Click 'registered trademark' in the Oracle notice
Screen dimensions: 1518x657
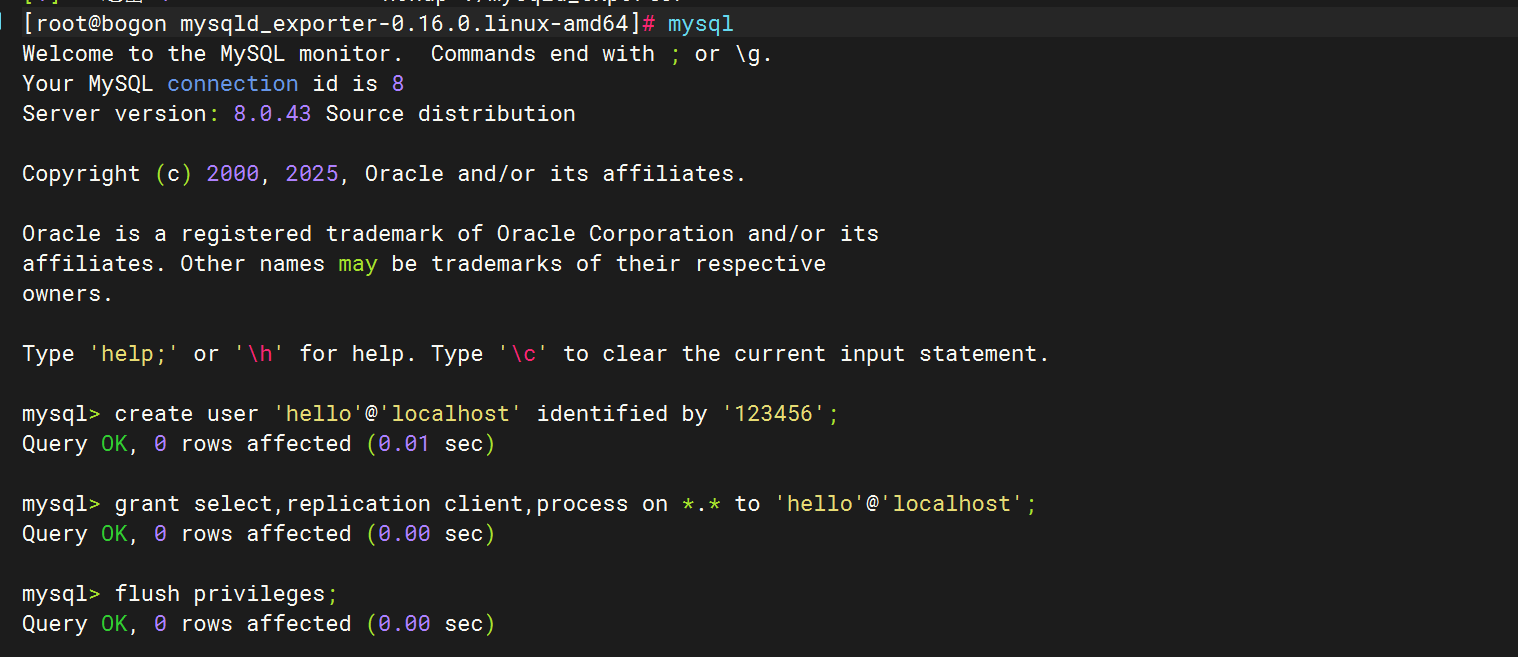[x=312, y=234]
